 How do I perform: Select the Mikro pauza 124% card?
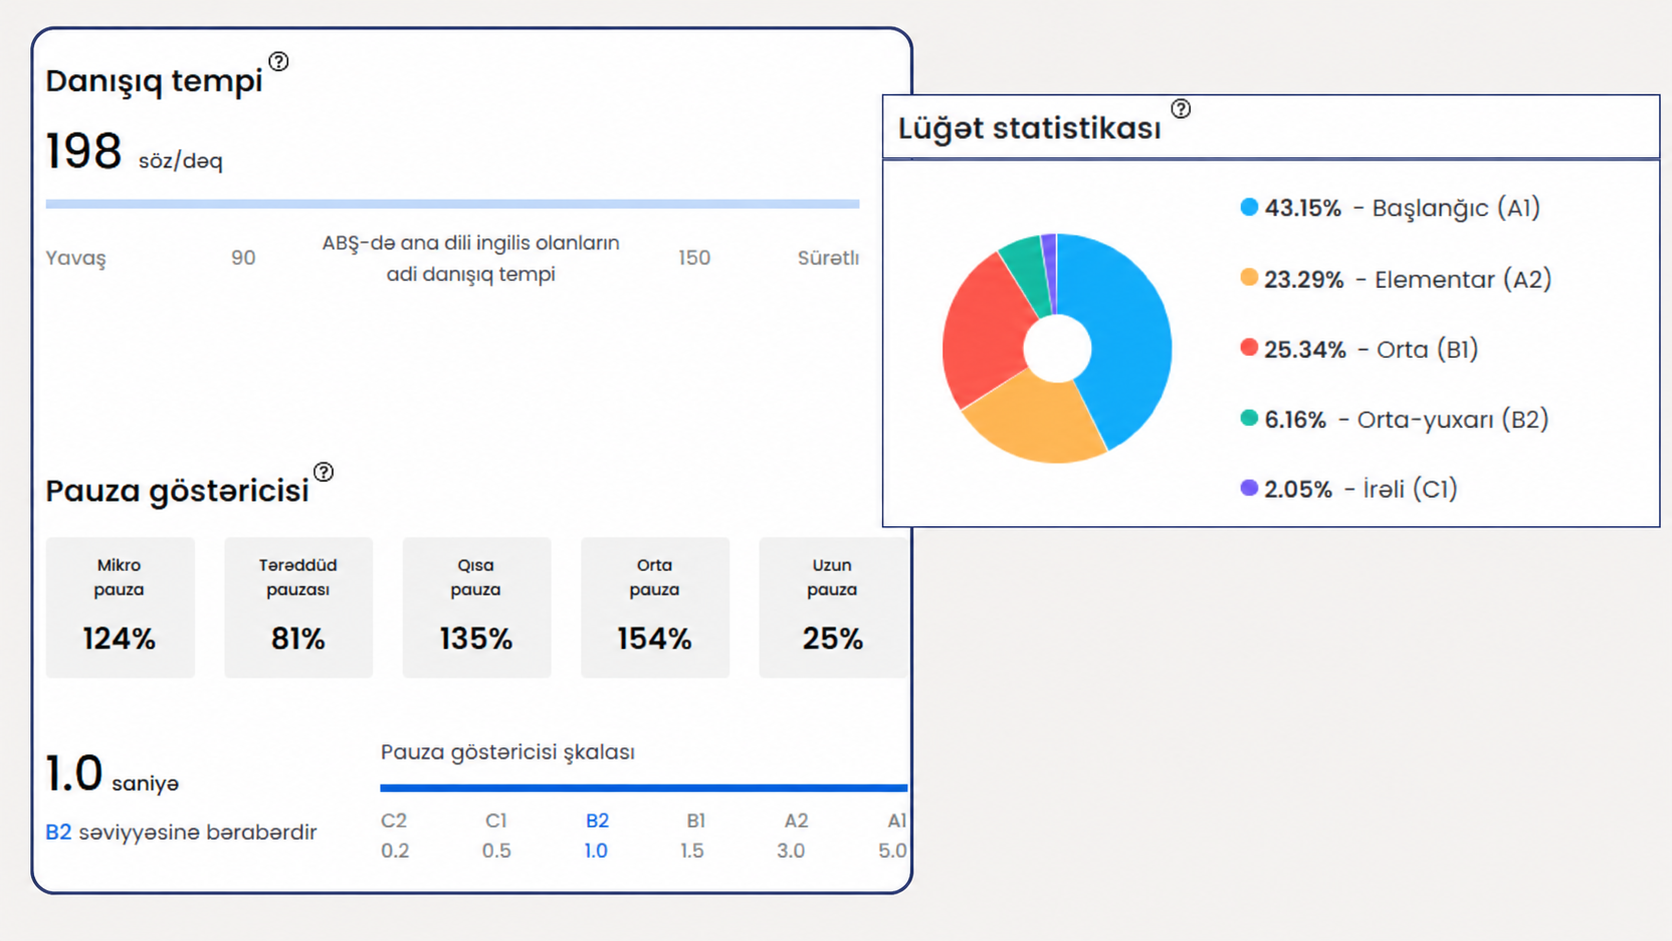pyautogui.click(x=120, y=608)
